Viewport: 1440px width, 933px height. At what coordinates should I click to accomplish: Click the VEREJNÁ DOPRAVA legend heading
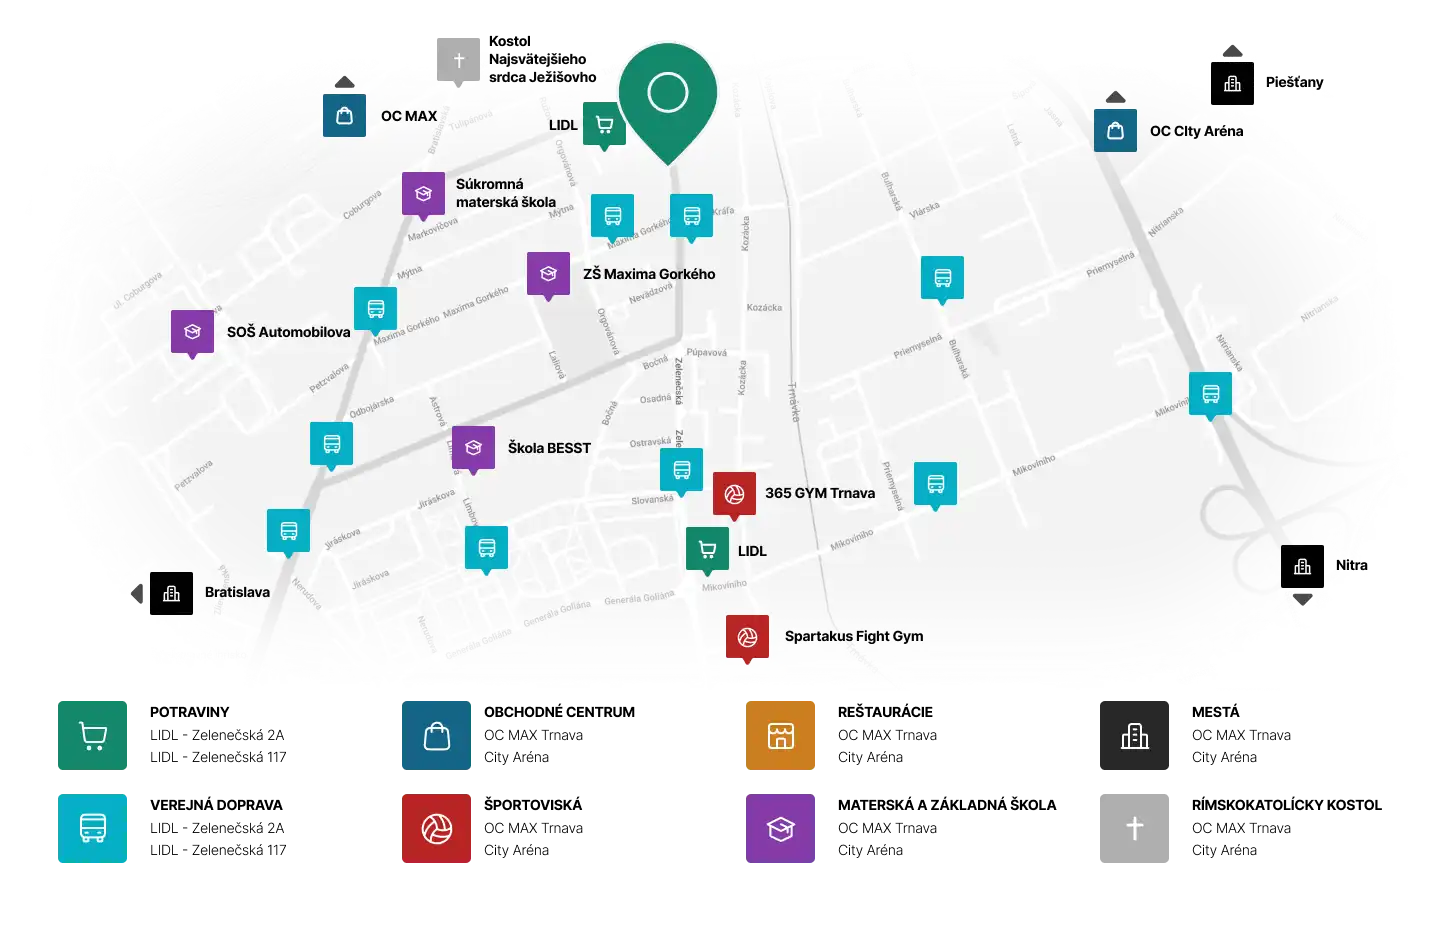click(x=216, y=805)
